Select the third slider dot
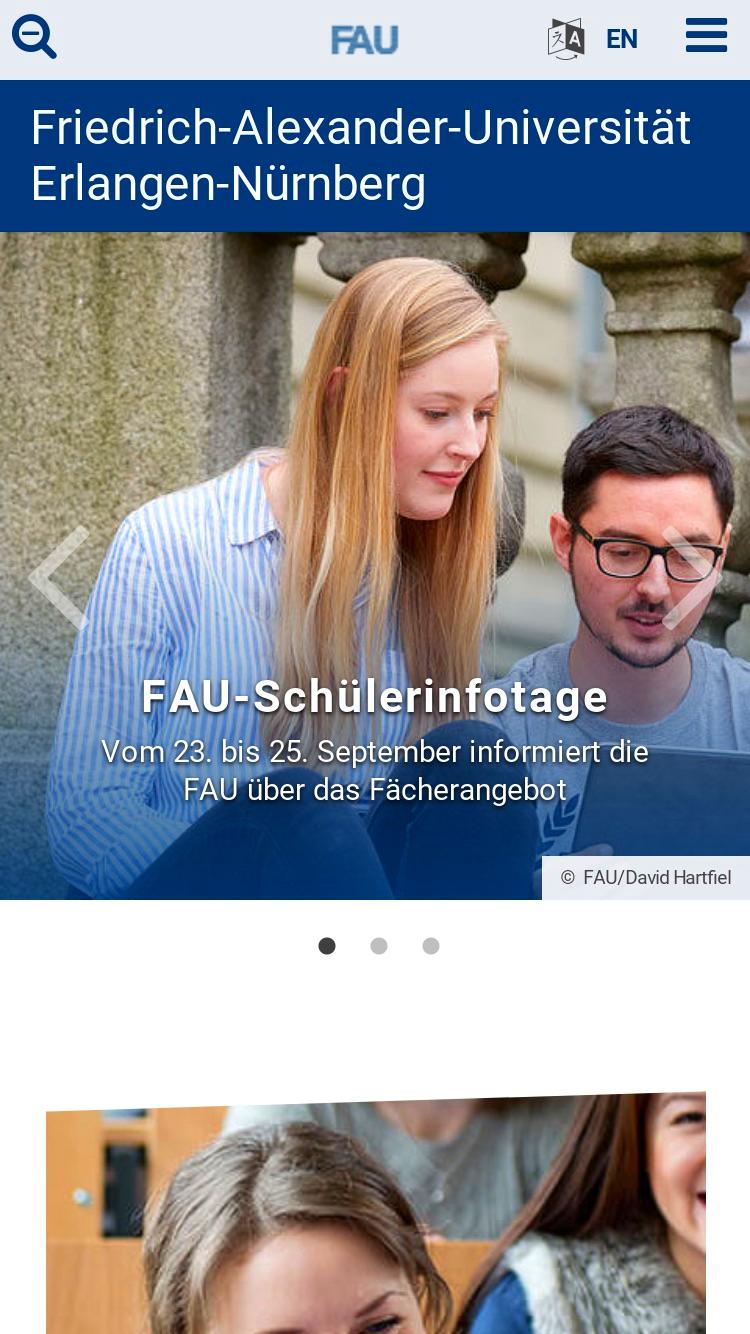This screenshot has height=1334, width=750. click(x=431, y=946)
